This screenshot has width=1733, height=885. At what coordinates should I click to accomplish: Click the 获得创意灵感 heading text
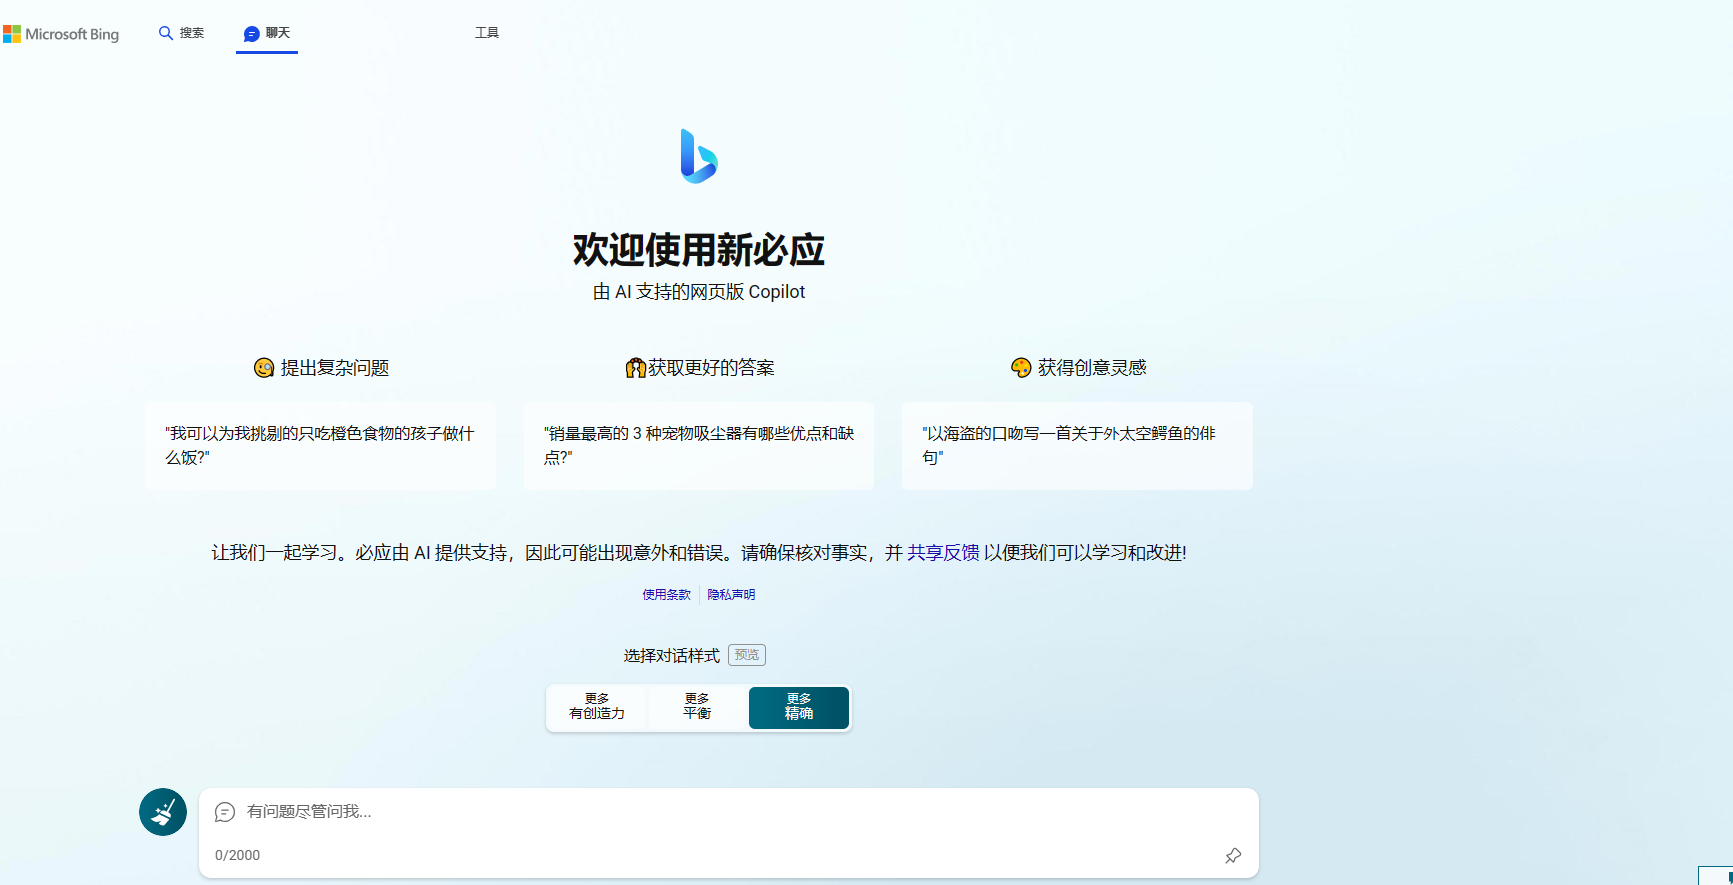(x=1092, y=368)
